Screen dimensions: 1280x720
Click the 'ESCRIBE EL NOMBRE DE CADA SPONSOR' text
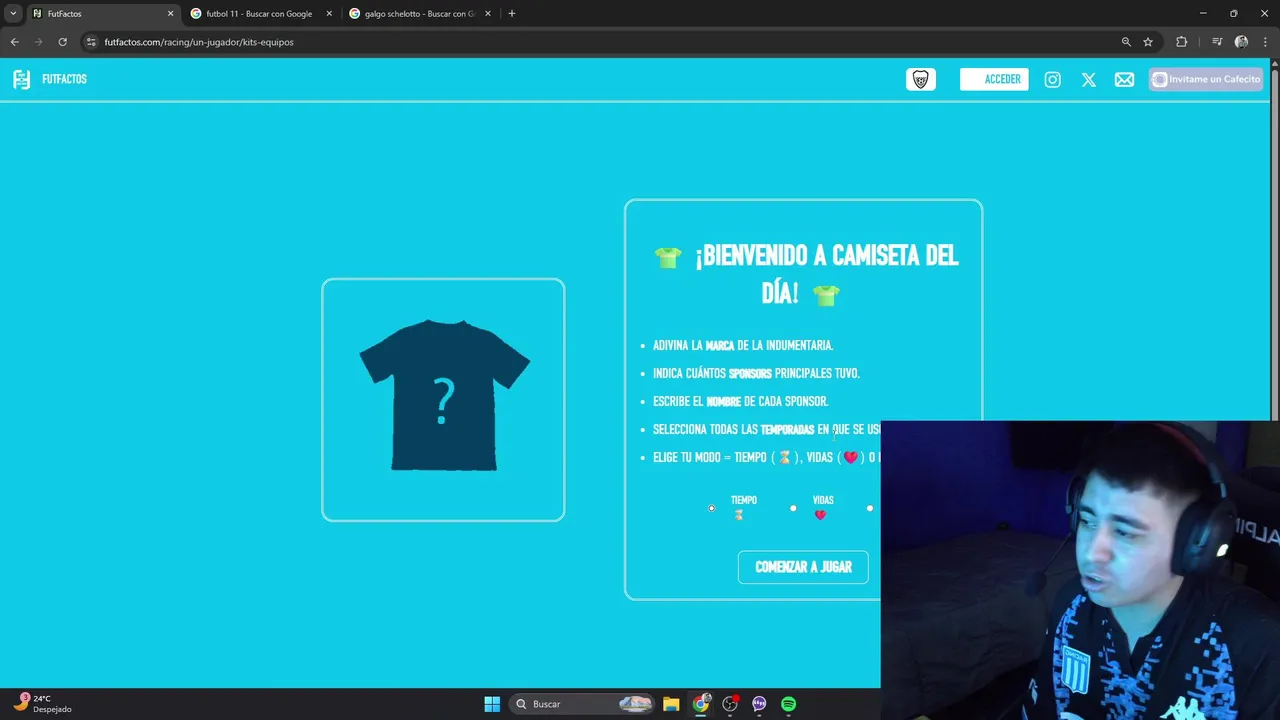click(740, 401)
